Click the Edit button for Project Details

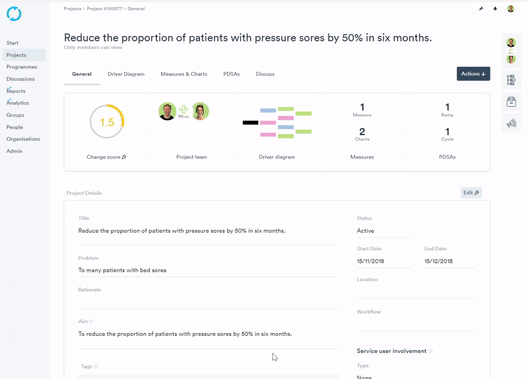click(x=471, y=193)
